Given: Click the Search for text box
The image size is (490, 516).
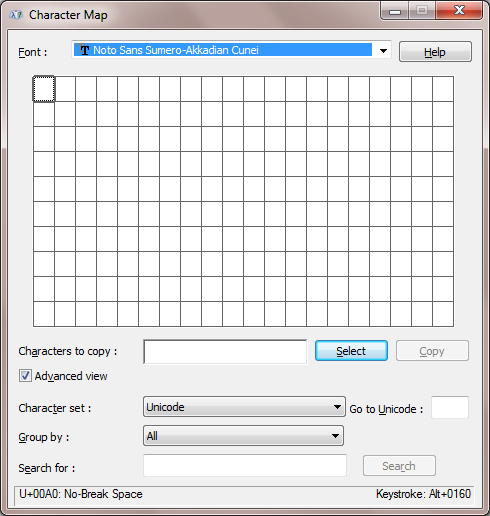Looking at the screenshot, I should point(245,465).
